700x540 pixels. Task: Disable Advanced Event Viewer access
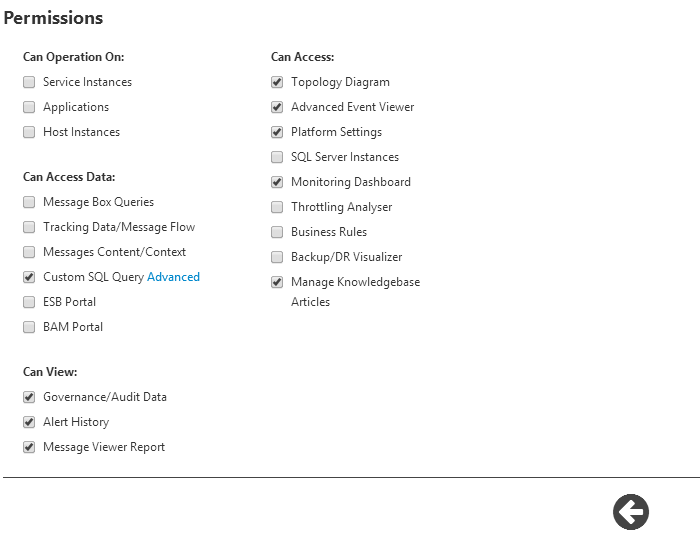(x=277, y=107)
